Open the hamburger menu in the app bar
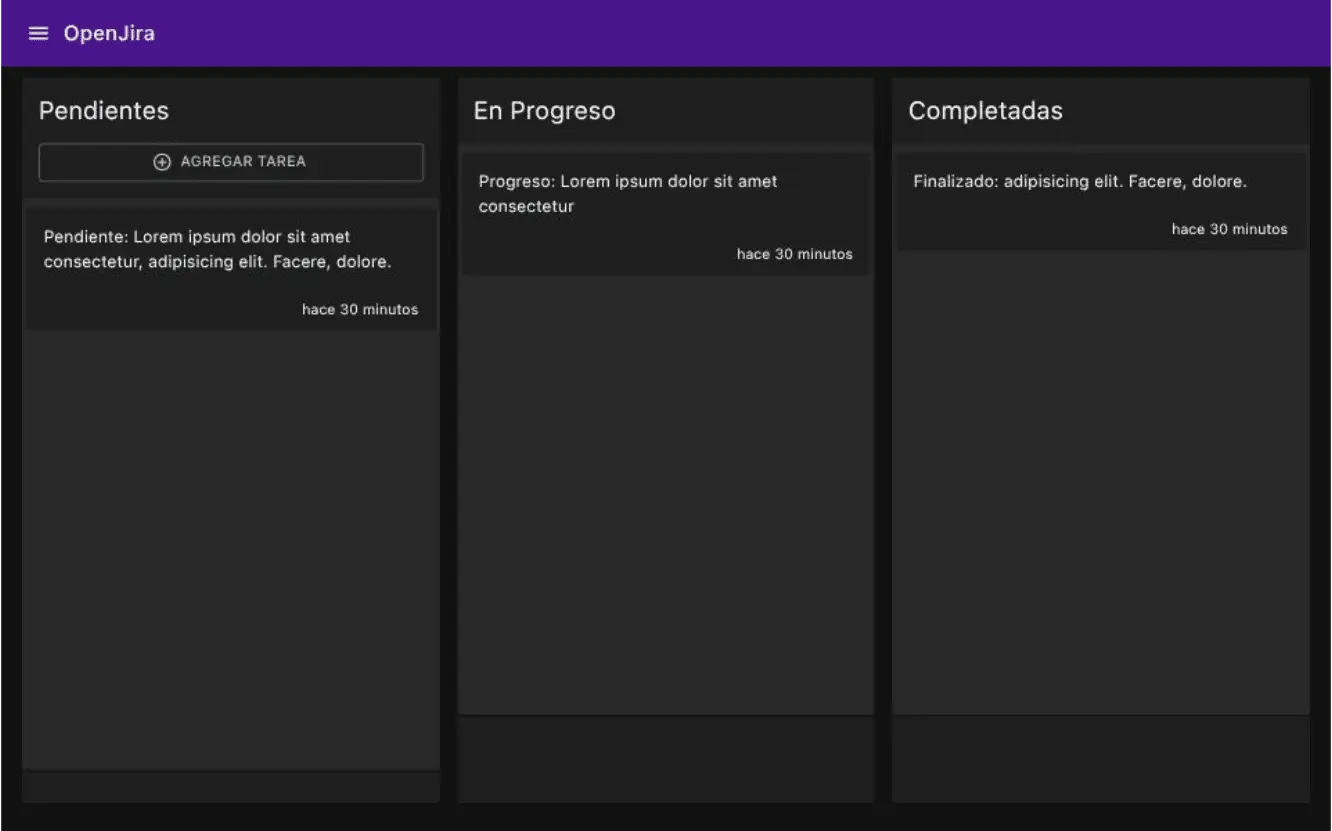 [x=38, y=34]
